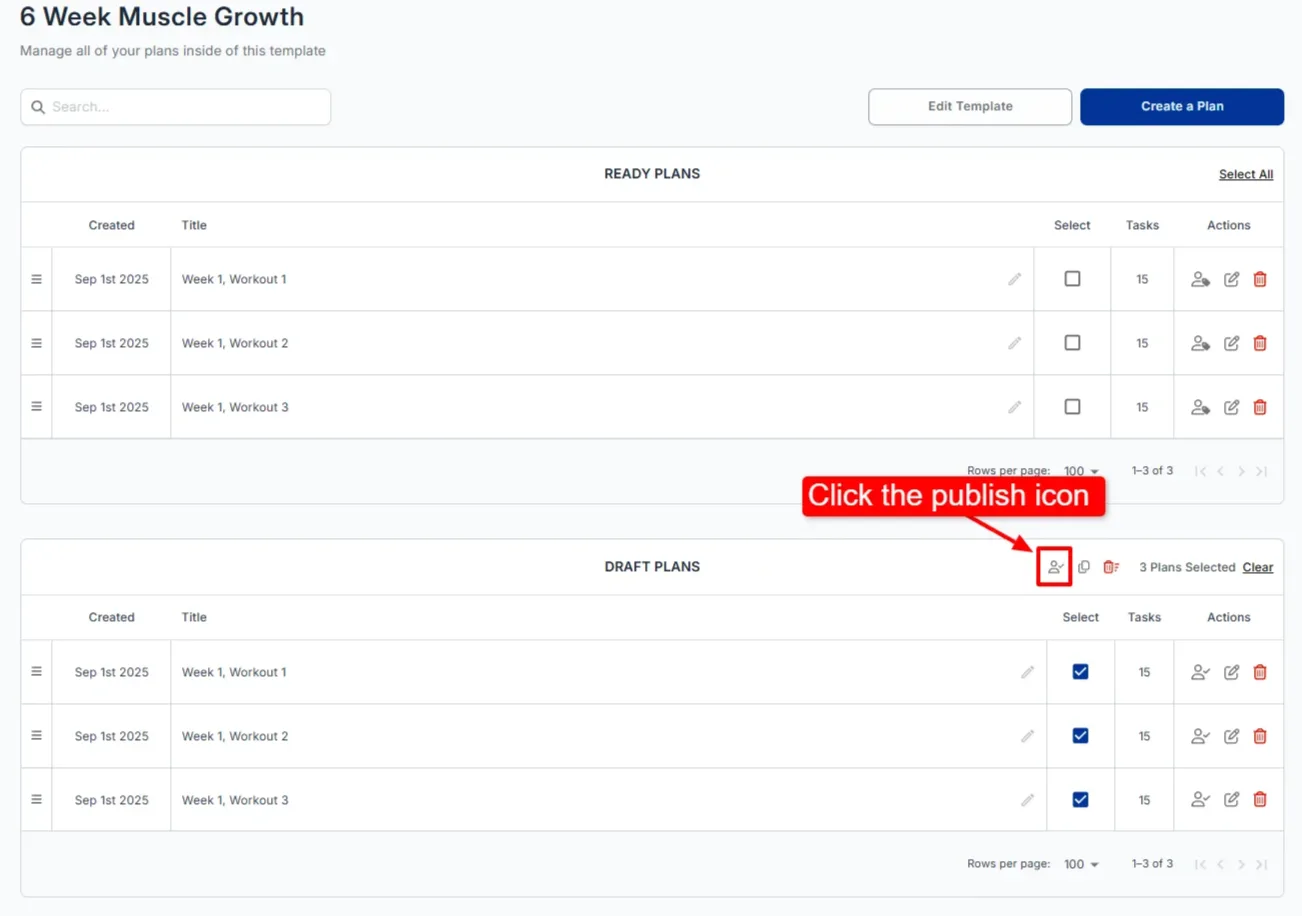Unpublish Ready Plans Week 1, Workout 3
1302x916 pixels.
(1201, 407)
